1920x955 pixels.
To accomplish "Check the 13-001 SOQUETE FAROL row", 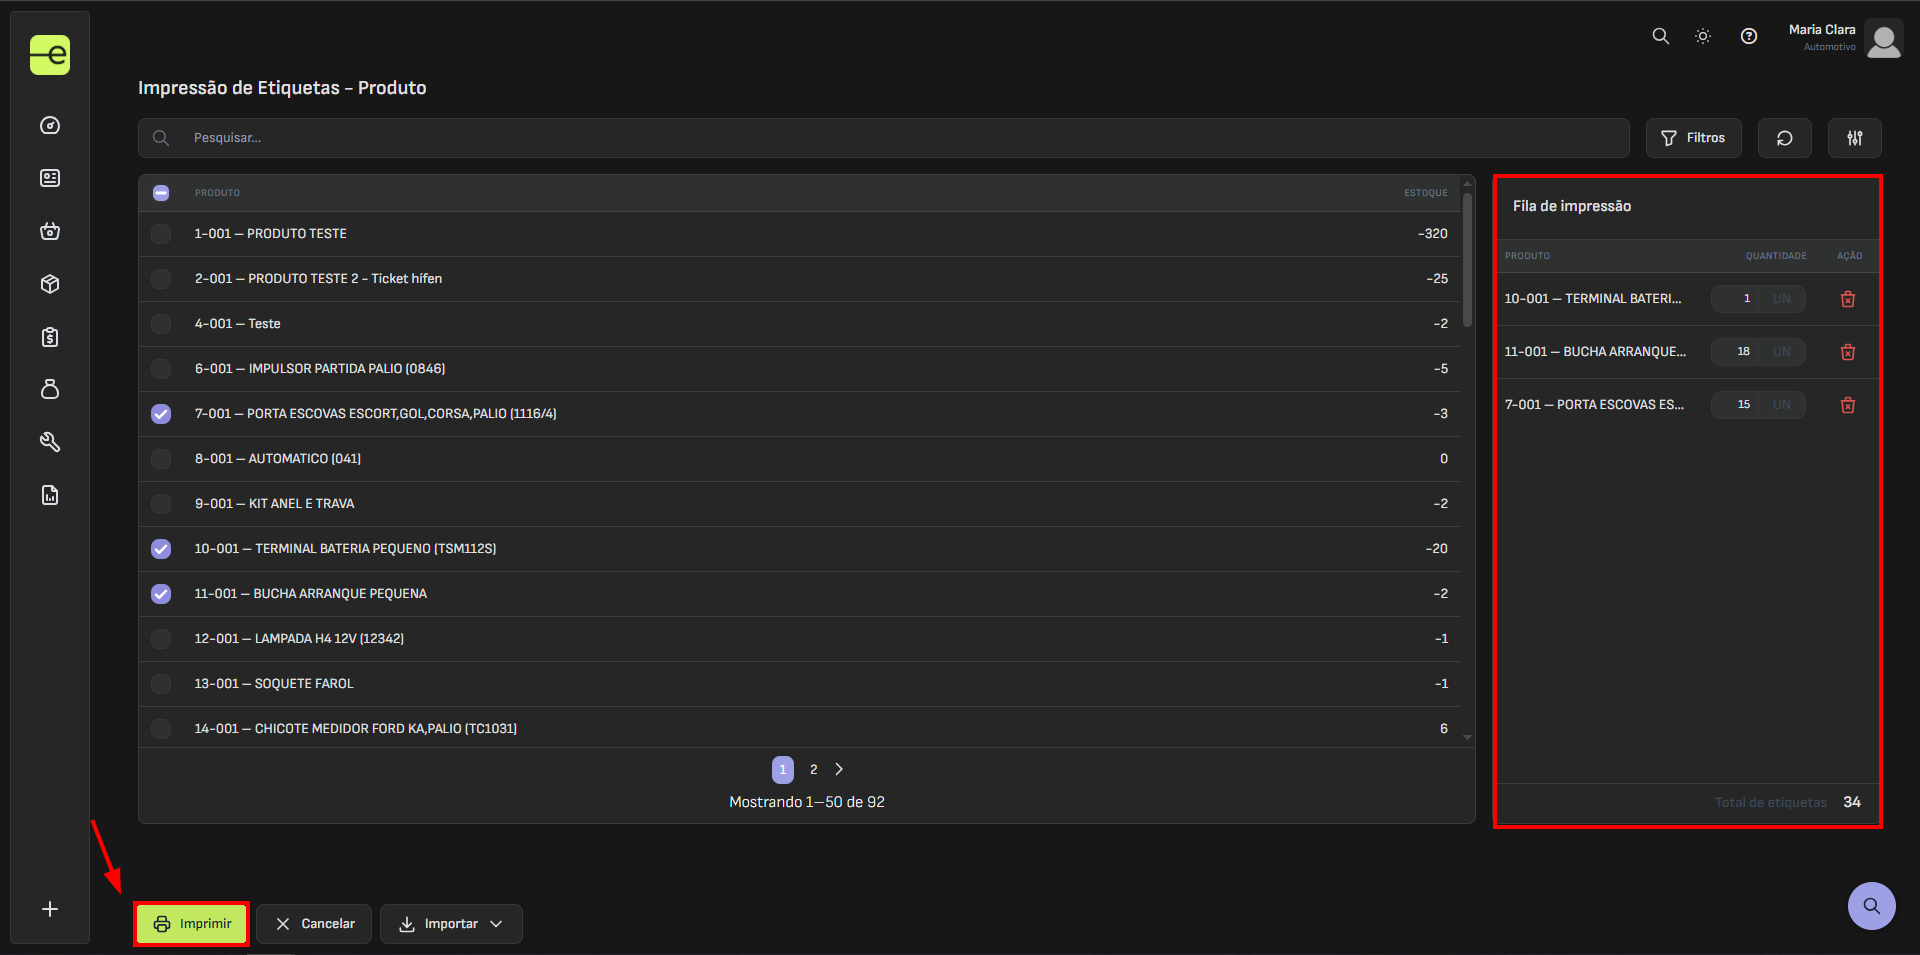I will click(x=161, y=684).
